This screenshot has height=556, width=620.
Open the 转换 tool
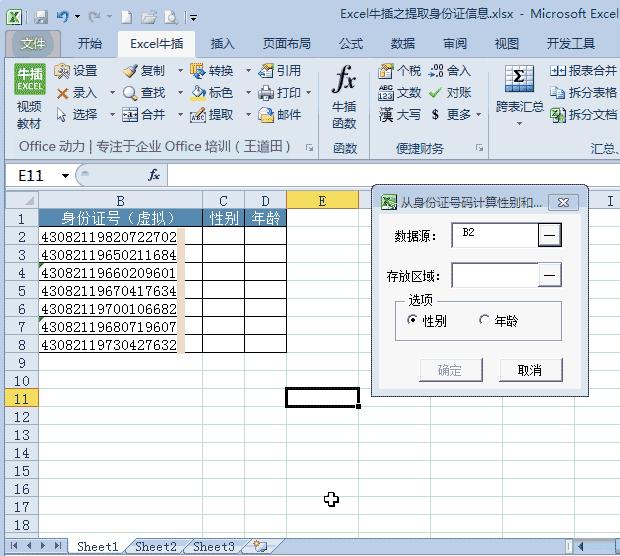point(212,71)
